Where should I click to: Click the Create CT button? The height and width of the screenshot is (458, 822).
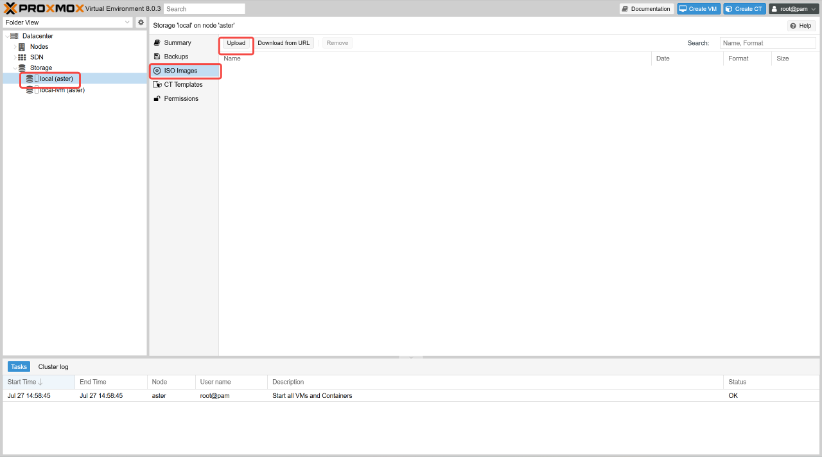point(744,9)
